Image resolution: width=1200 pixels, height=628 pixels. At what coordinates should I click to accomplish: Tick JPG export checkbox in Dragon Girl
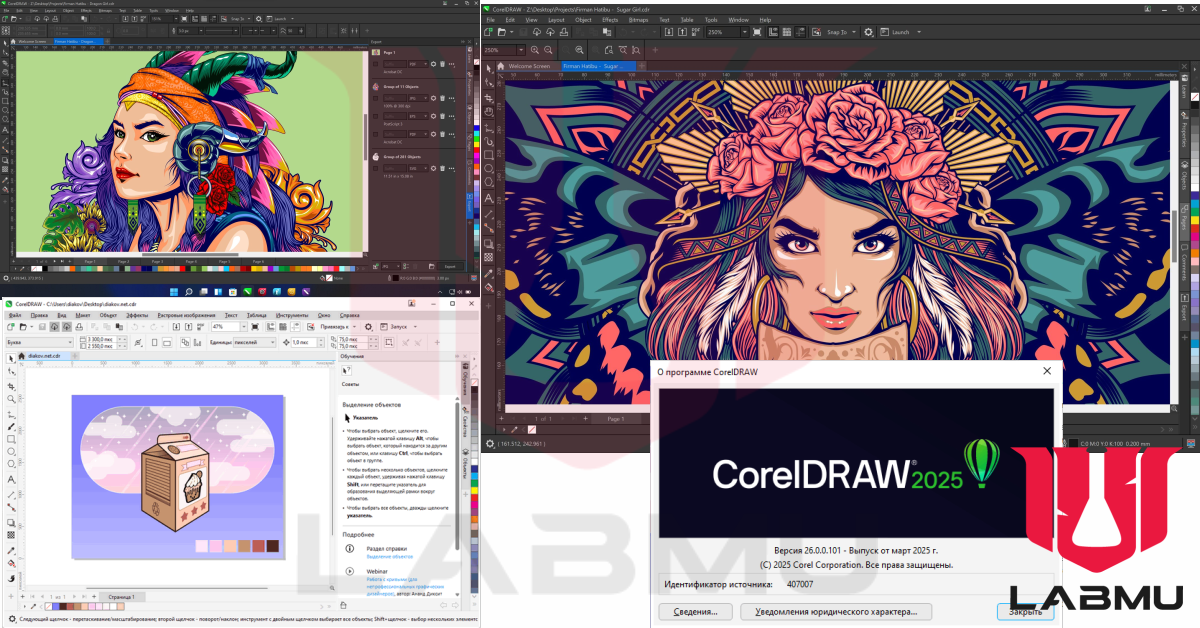click(375, 98)
